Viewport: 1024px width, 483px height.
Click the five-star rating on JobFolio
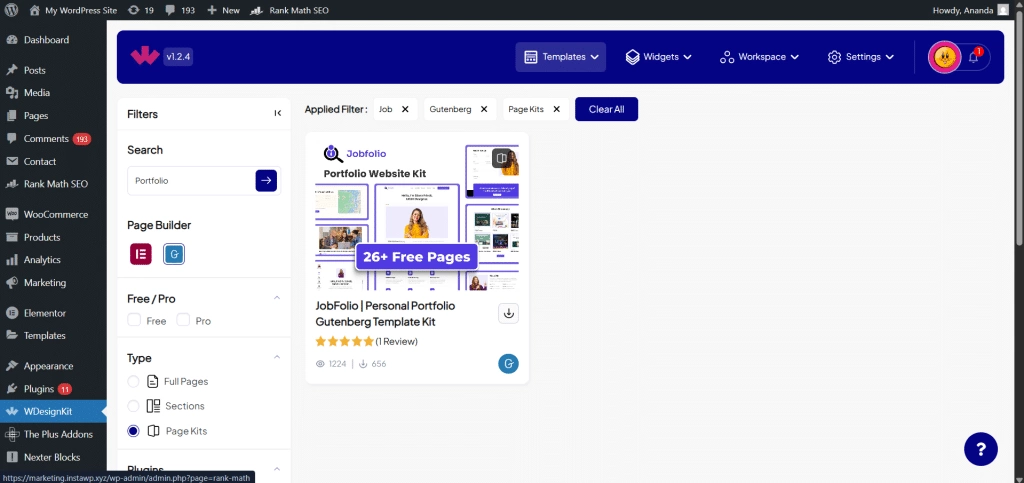(344, 341)
